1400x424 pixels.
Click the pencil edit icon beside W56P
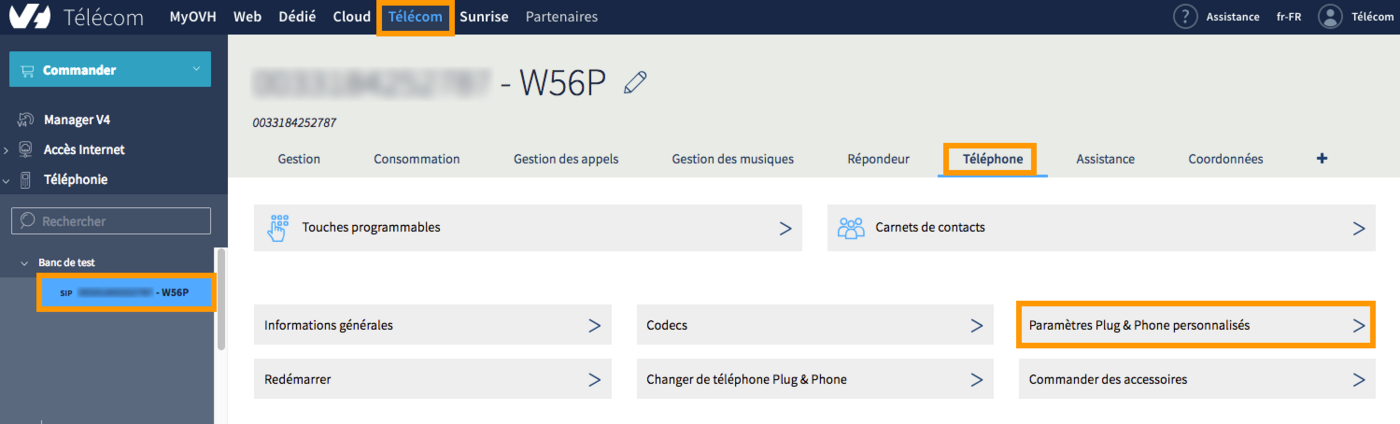[635, 83]
